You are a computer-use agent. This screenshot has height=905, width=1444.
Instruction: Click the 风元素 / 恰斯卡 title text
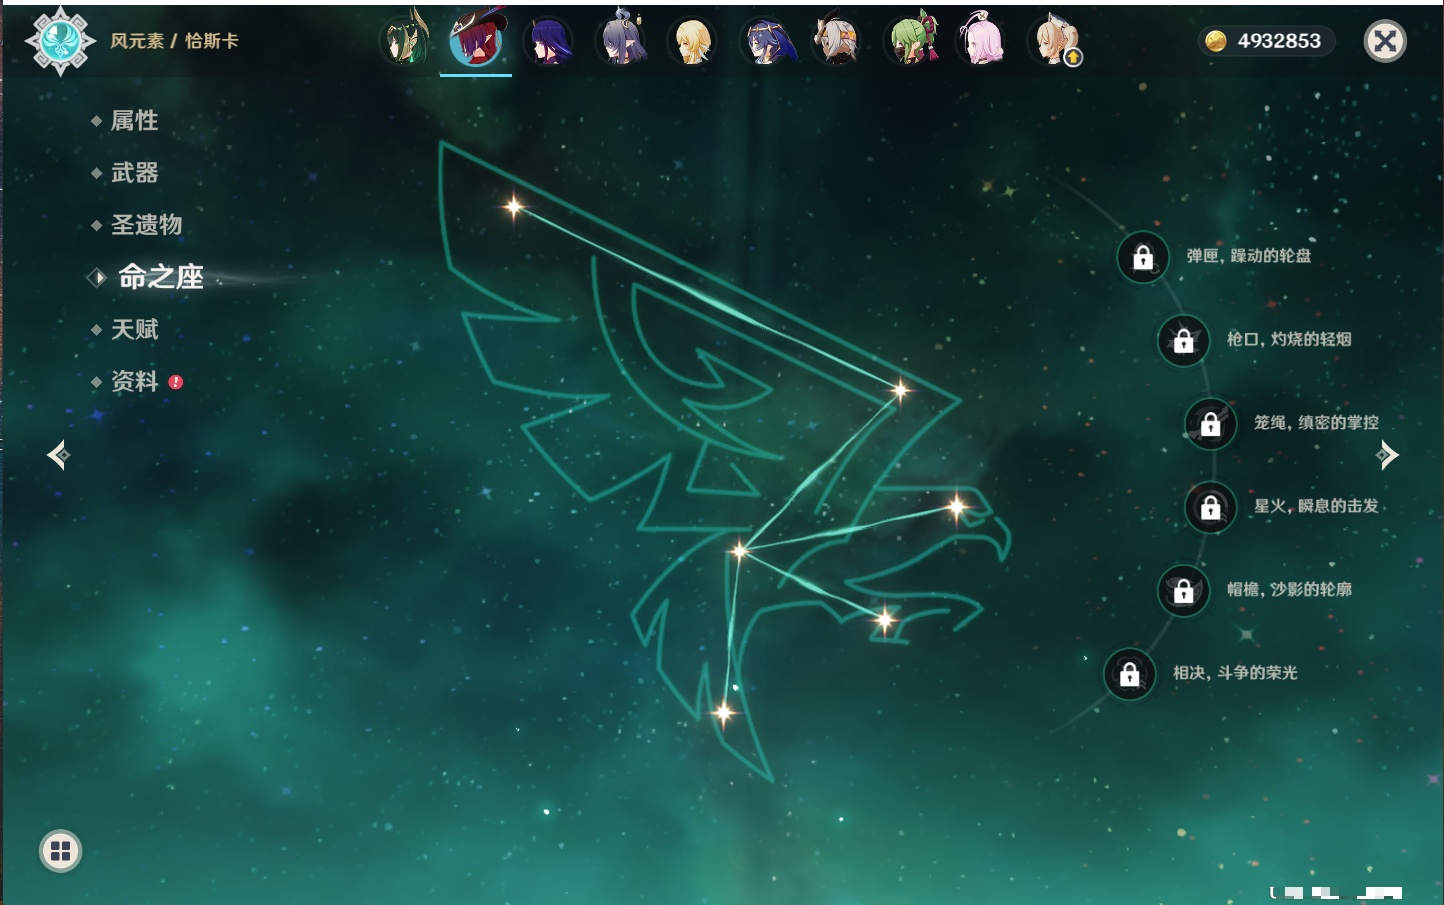tap(174, 41)
